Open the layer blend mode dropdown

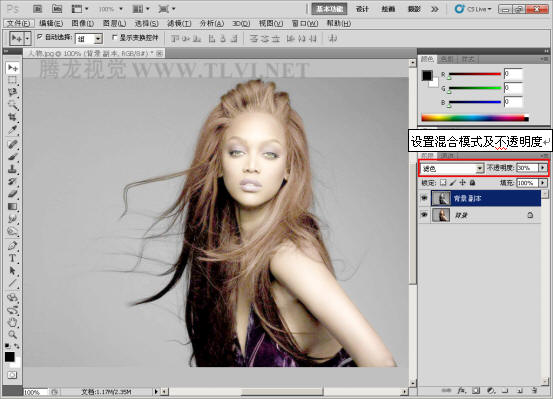coord(452,169)
